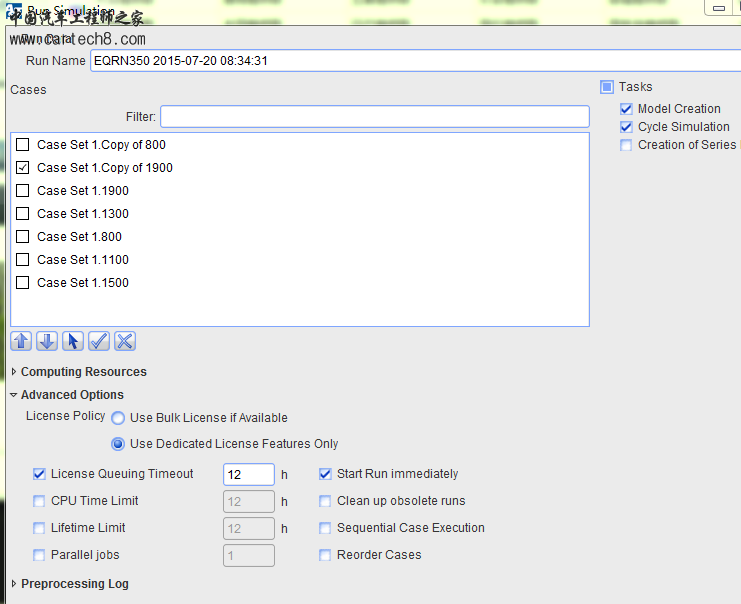Activate the cursor selection tool icon

[73, 341]
